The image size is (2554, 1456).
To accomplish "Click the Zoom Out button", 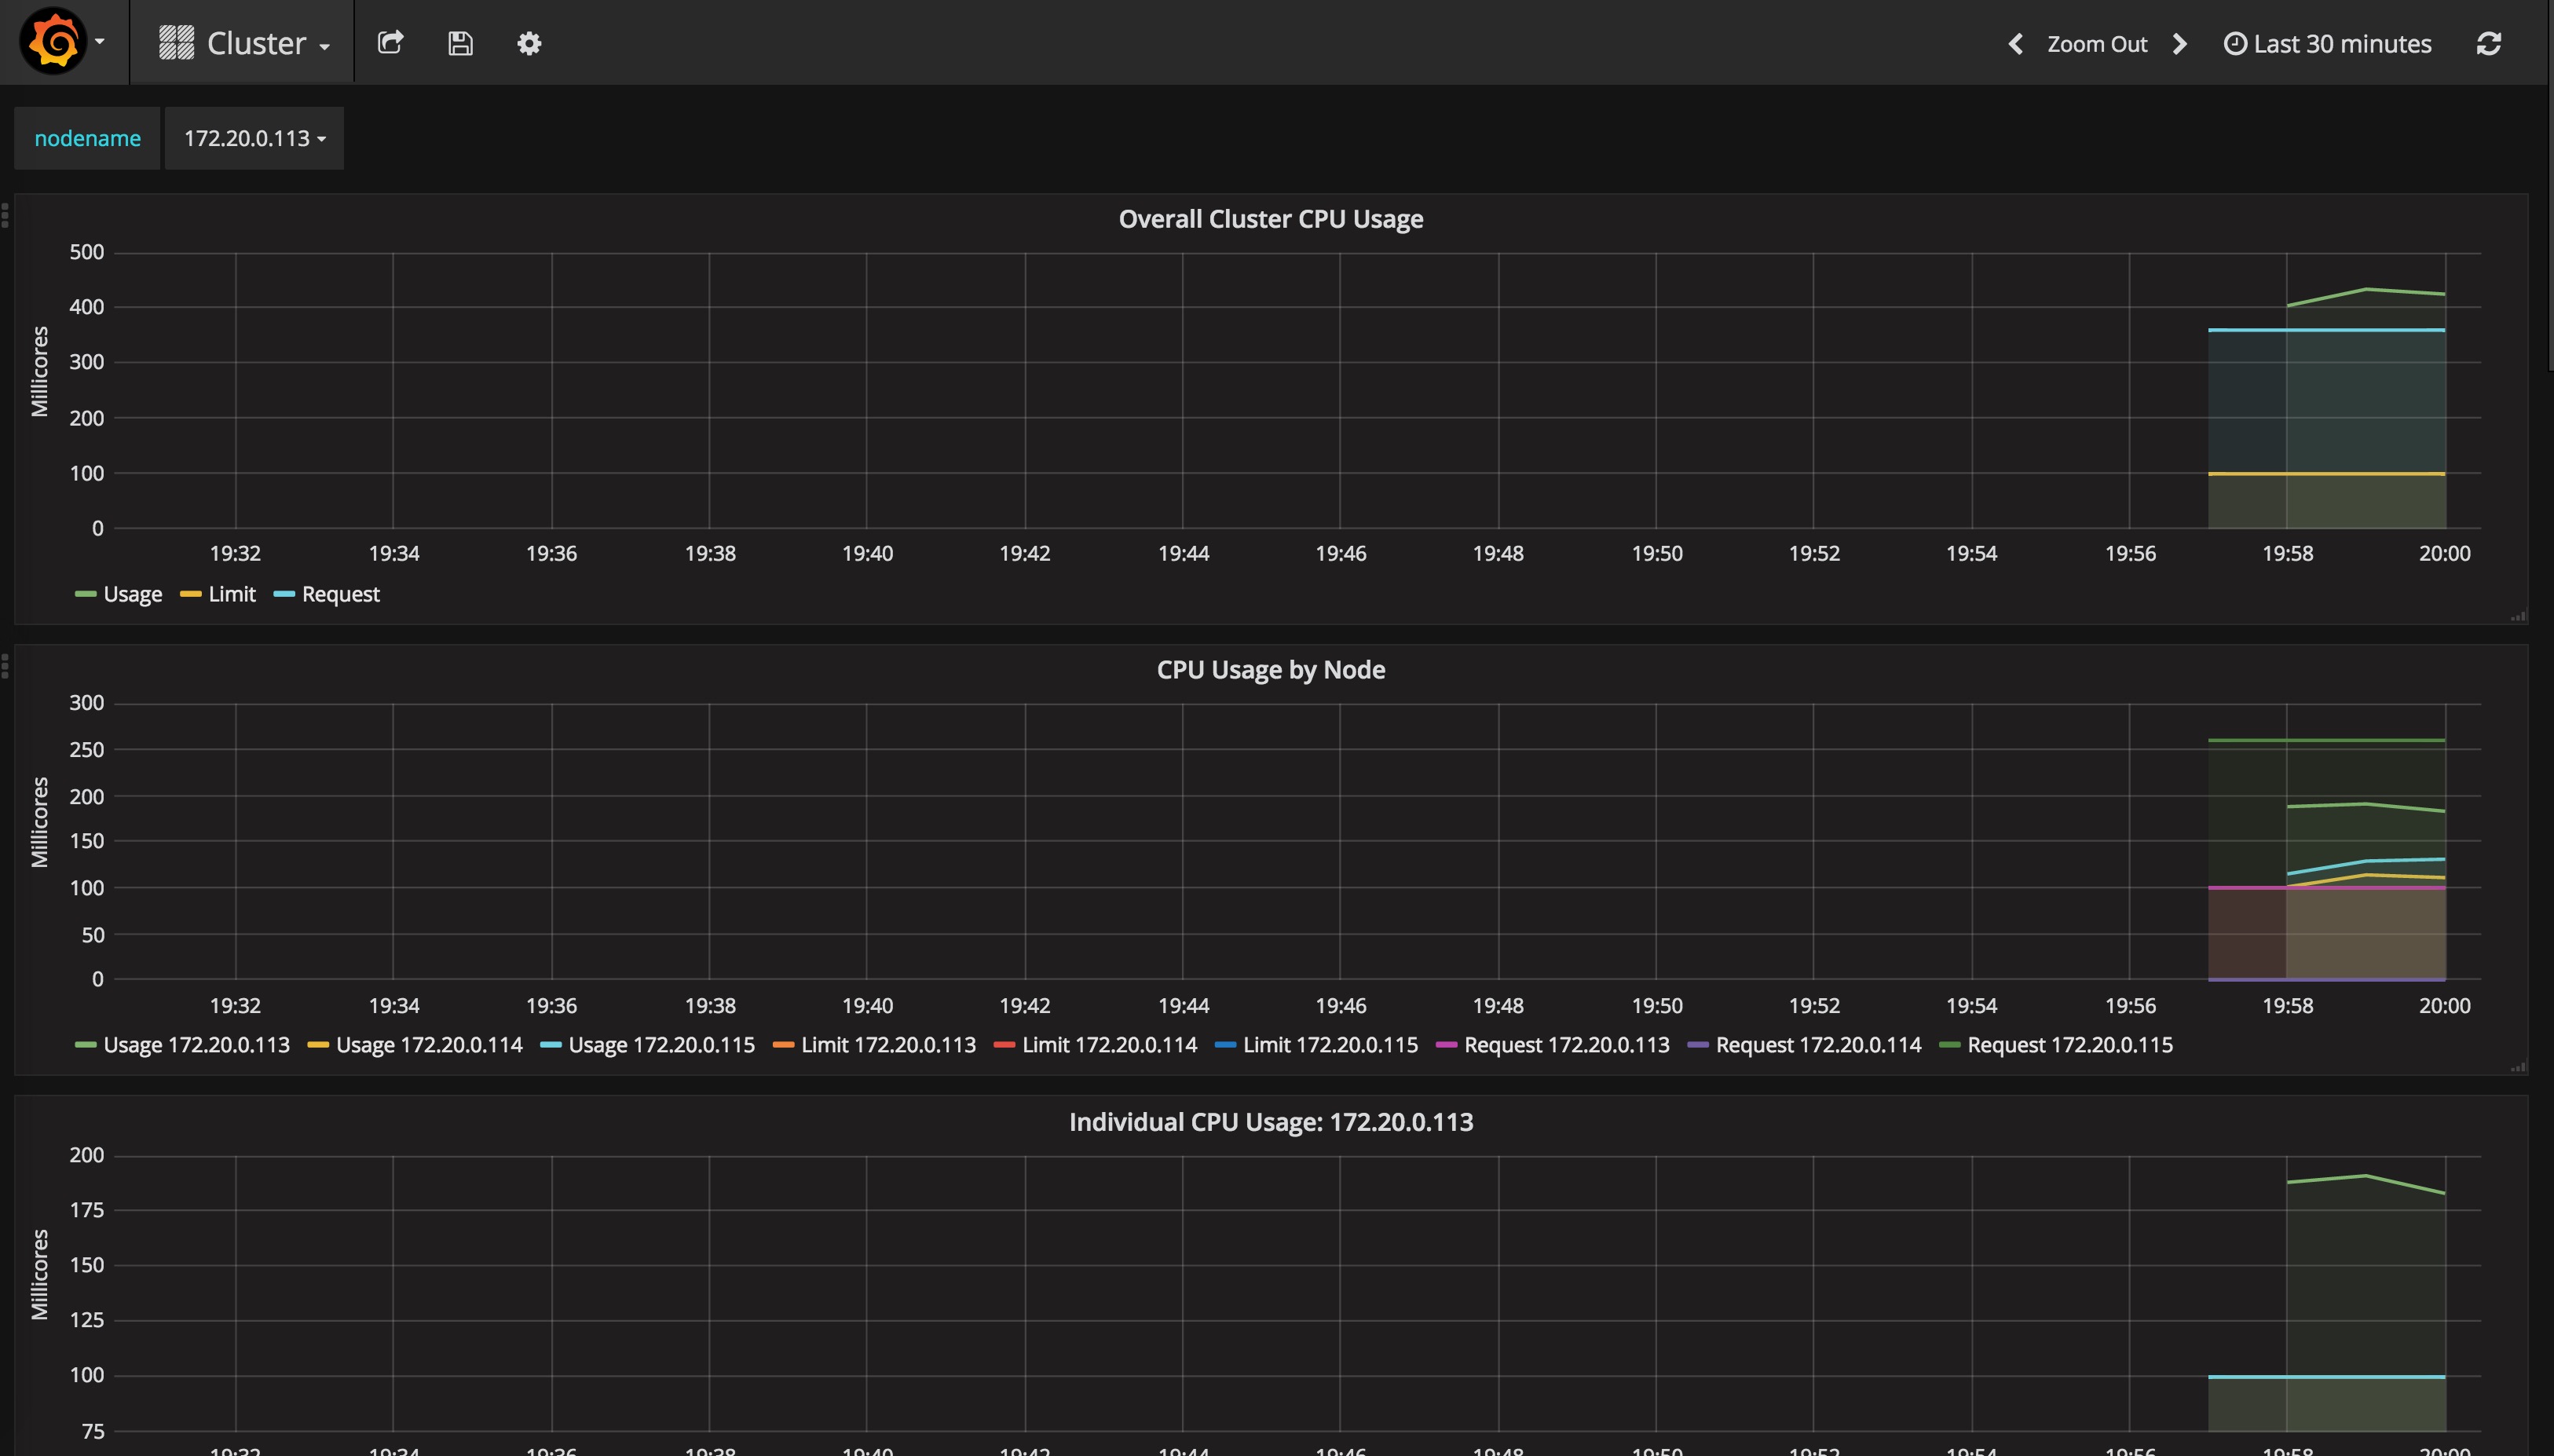I will (2097, 43).
